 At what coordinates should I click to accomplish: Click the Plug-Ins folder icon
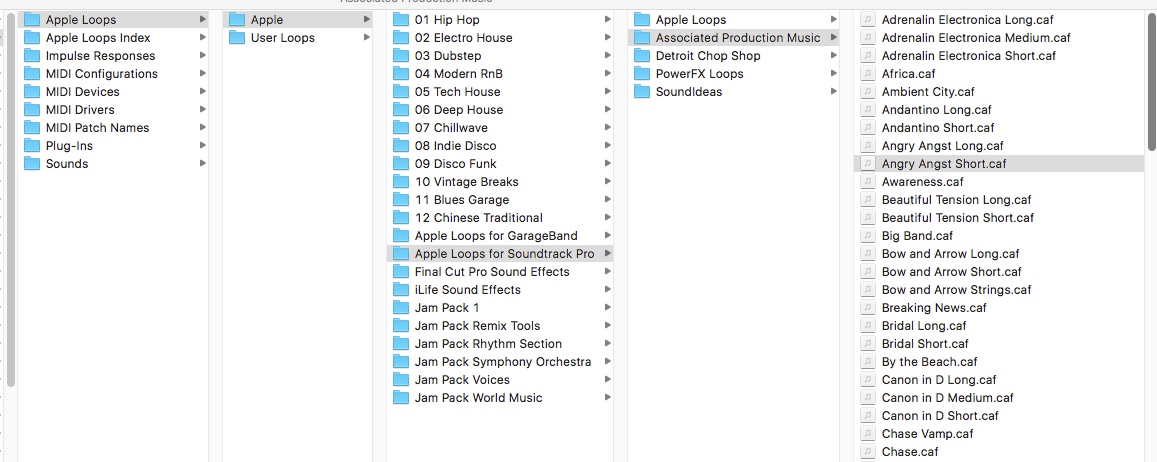pos(32,145)
